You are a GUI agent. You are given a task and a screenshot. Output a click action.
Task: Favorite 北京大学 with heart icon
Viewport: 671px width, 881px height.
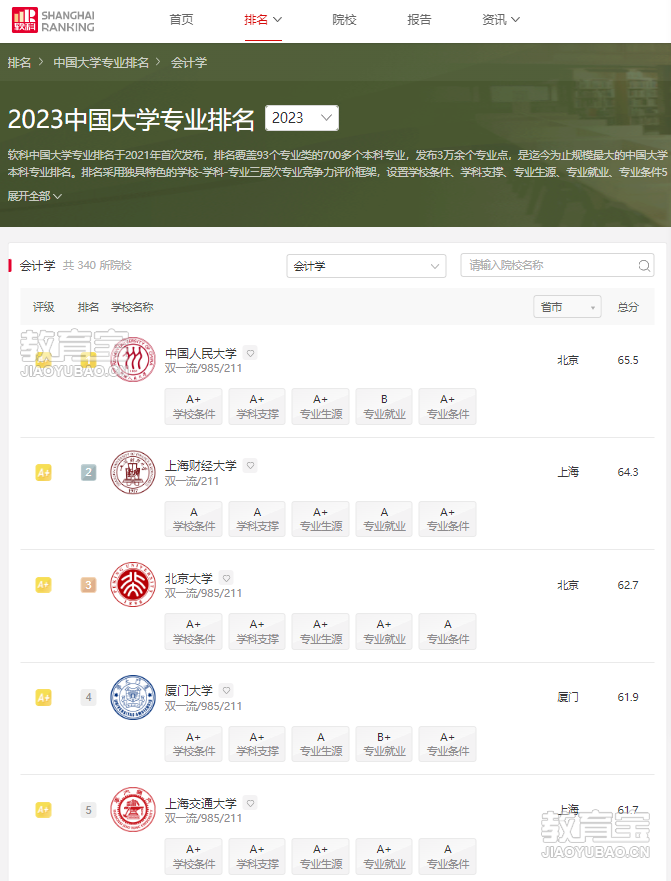tap(226, 578)
